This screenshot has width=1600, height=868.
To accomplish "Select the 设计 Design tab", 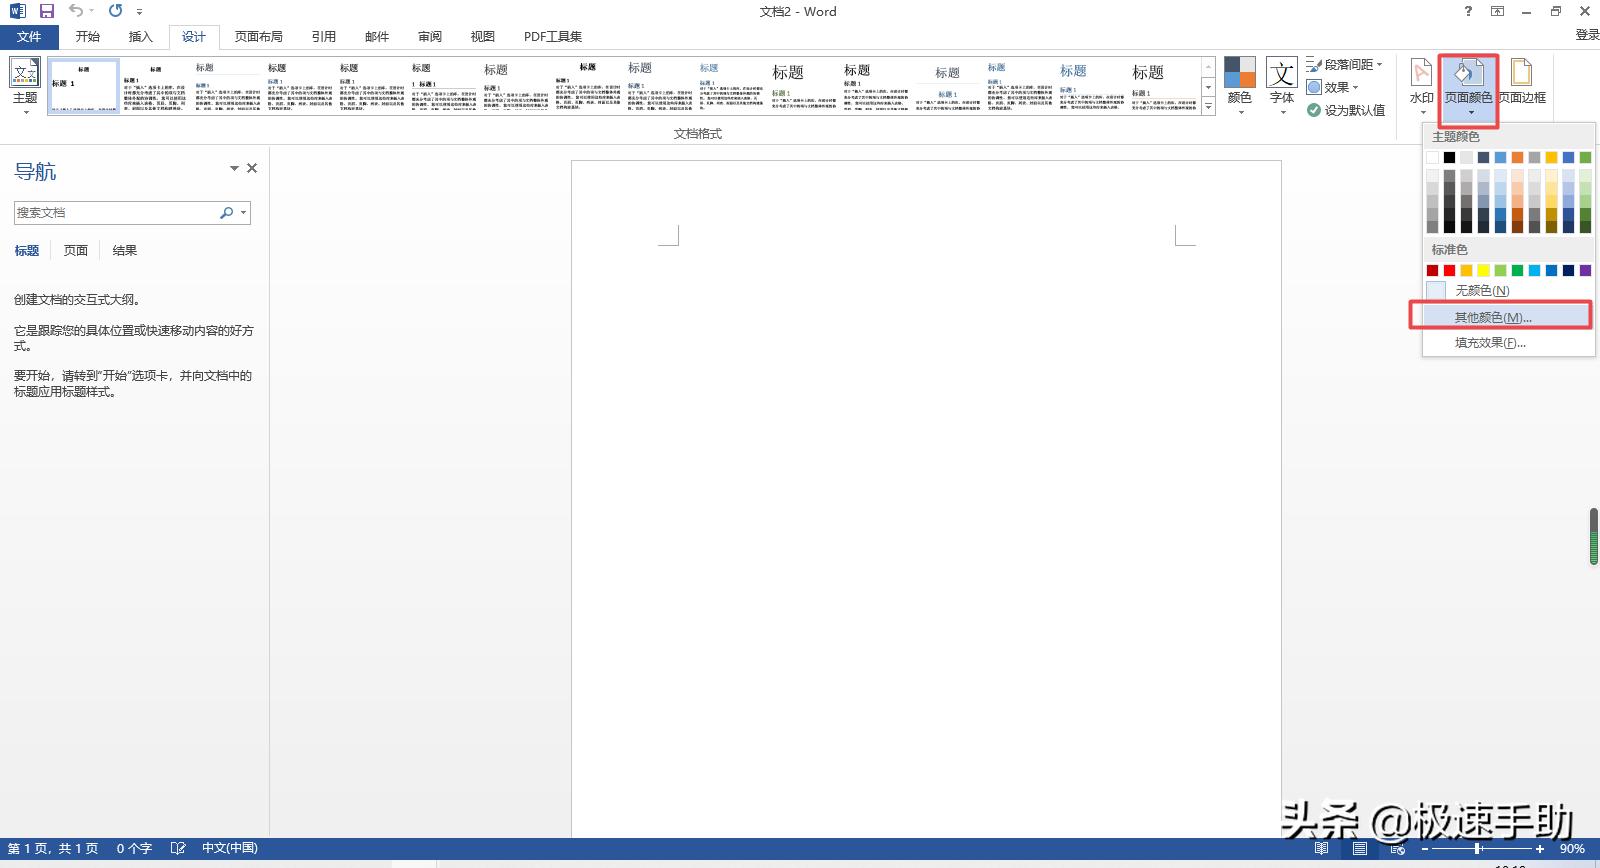I will 194,37.
